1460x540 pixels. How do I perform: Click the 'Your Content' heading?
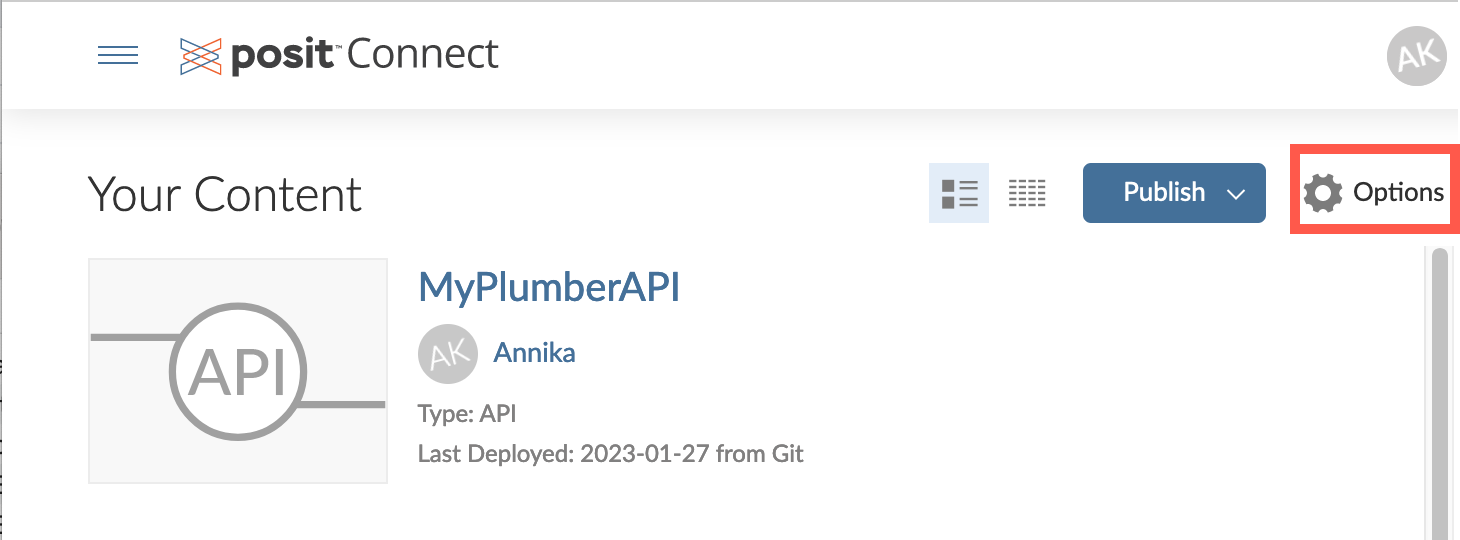[225, 194]
